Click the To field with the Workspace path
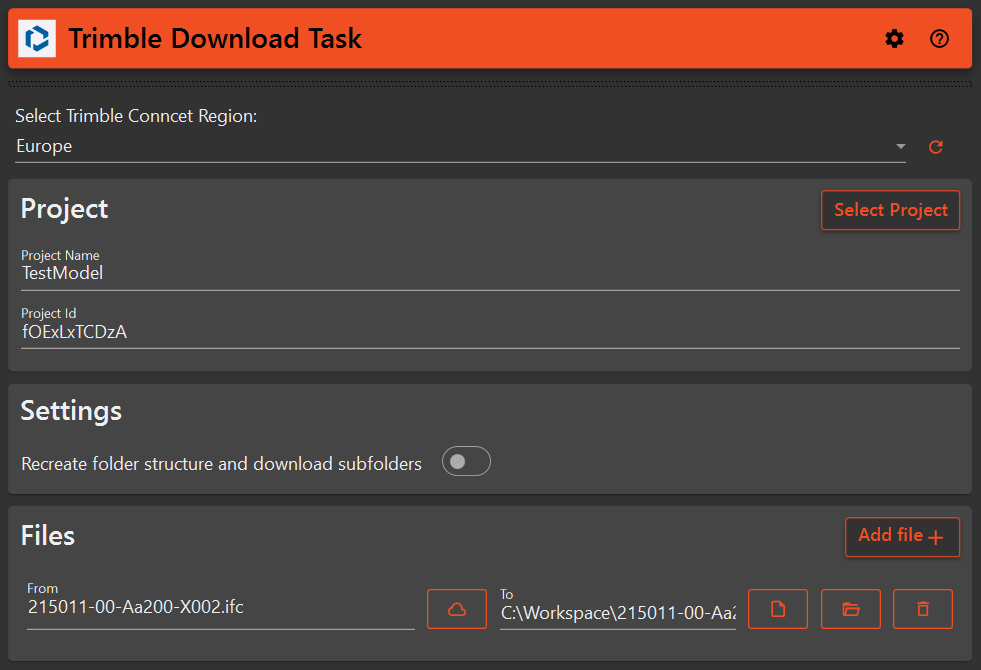This screenshot has height=670, width=981. (x=617, y=613)
